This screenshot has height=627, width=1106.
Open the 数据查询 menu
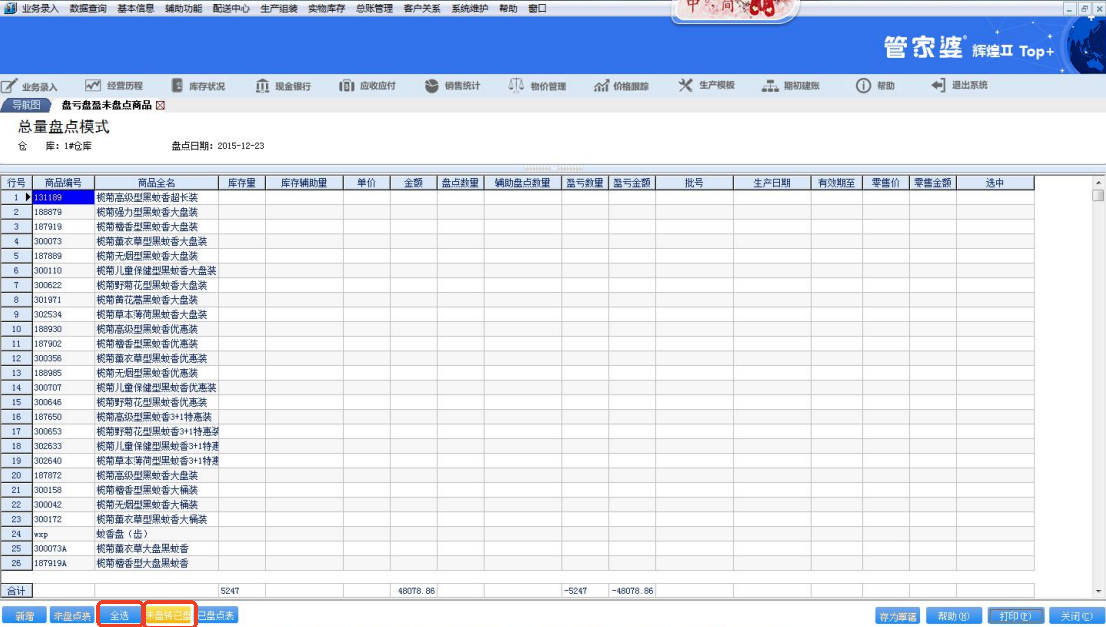88,8
